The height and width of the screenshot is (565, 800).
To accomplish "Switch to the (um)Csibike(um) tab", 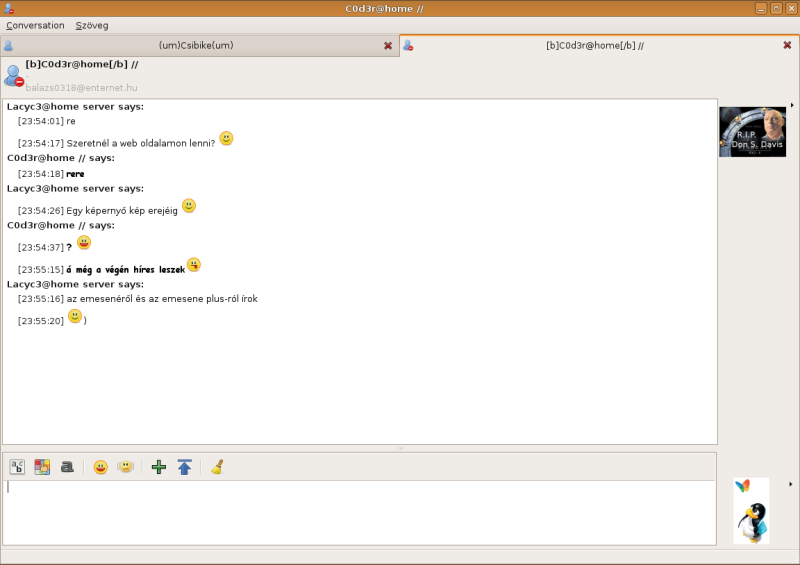I will coord(196,45).
